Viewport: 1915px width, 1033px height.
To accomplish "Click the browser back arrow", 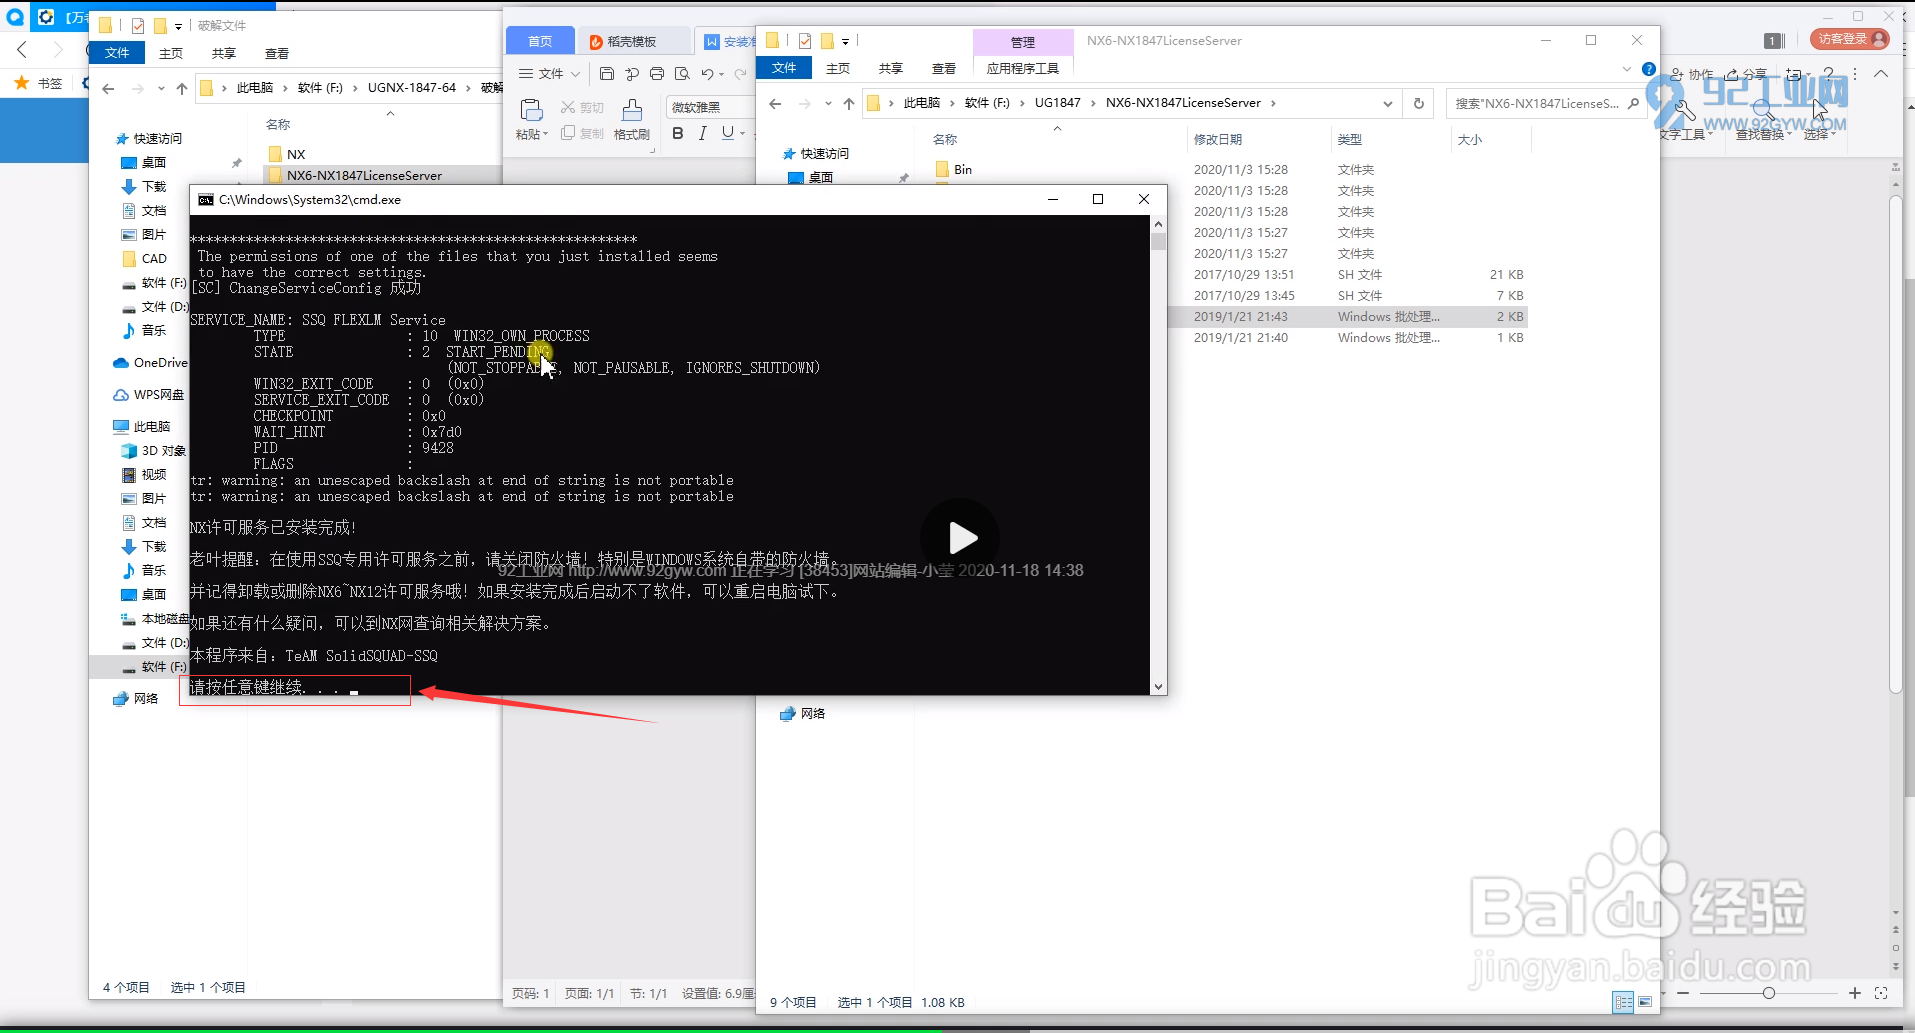I will [22, 49].
